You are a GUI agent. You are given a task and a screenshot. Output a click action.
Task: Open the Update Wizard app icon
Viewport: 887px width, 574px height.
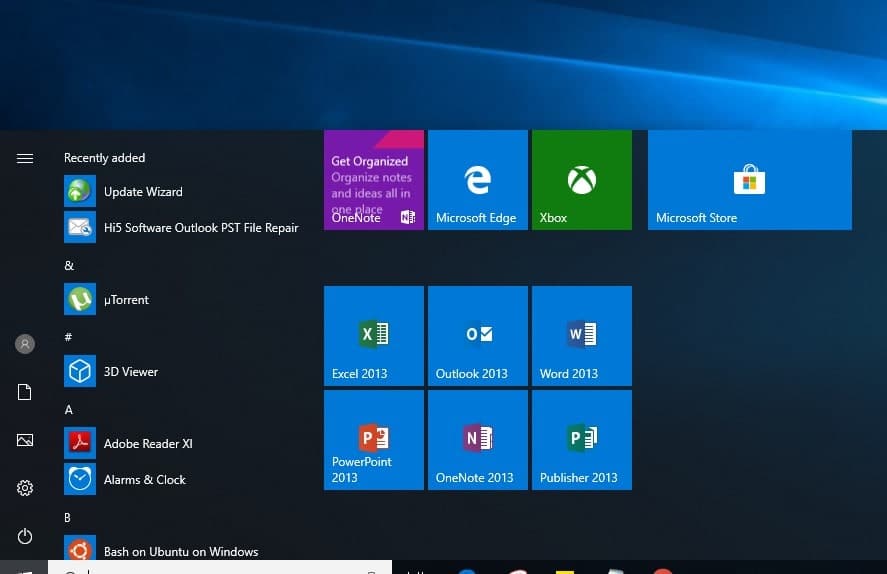(x=80, y=191)
